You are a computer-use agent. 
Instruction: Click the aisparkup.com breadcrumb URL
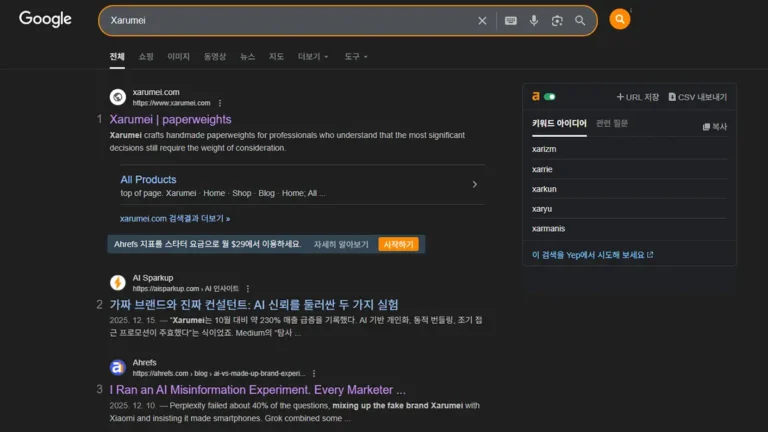click(x=186, y=289)
